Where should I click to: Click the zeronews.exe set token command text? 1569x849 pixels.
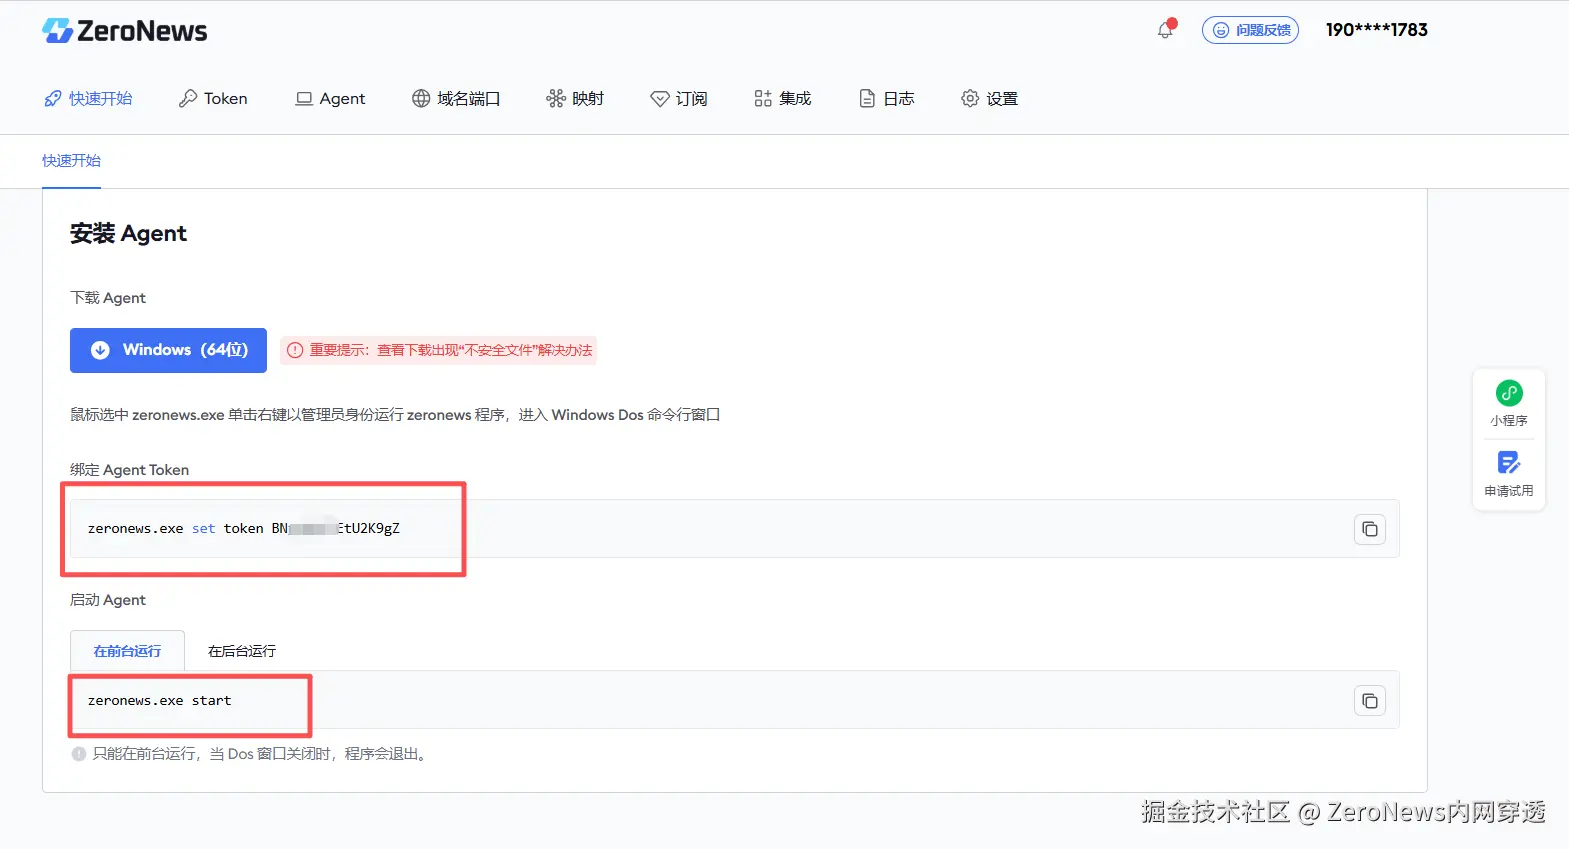point(244,529)
